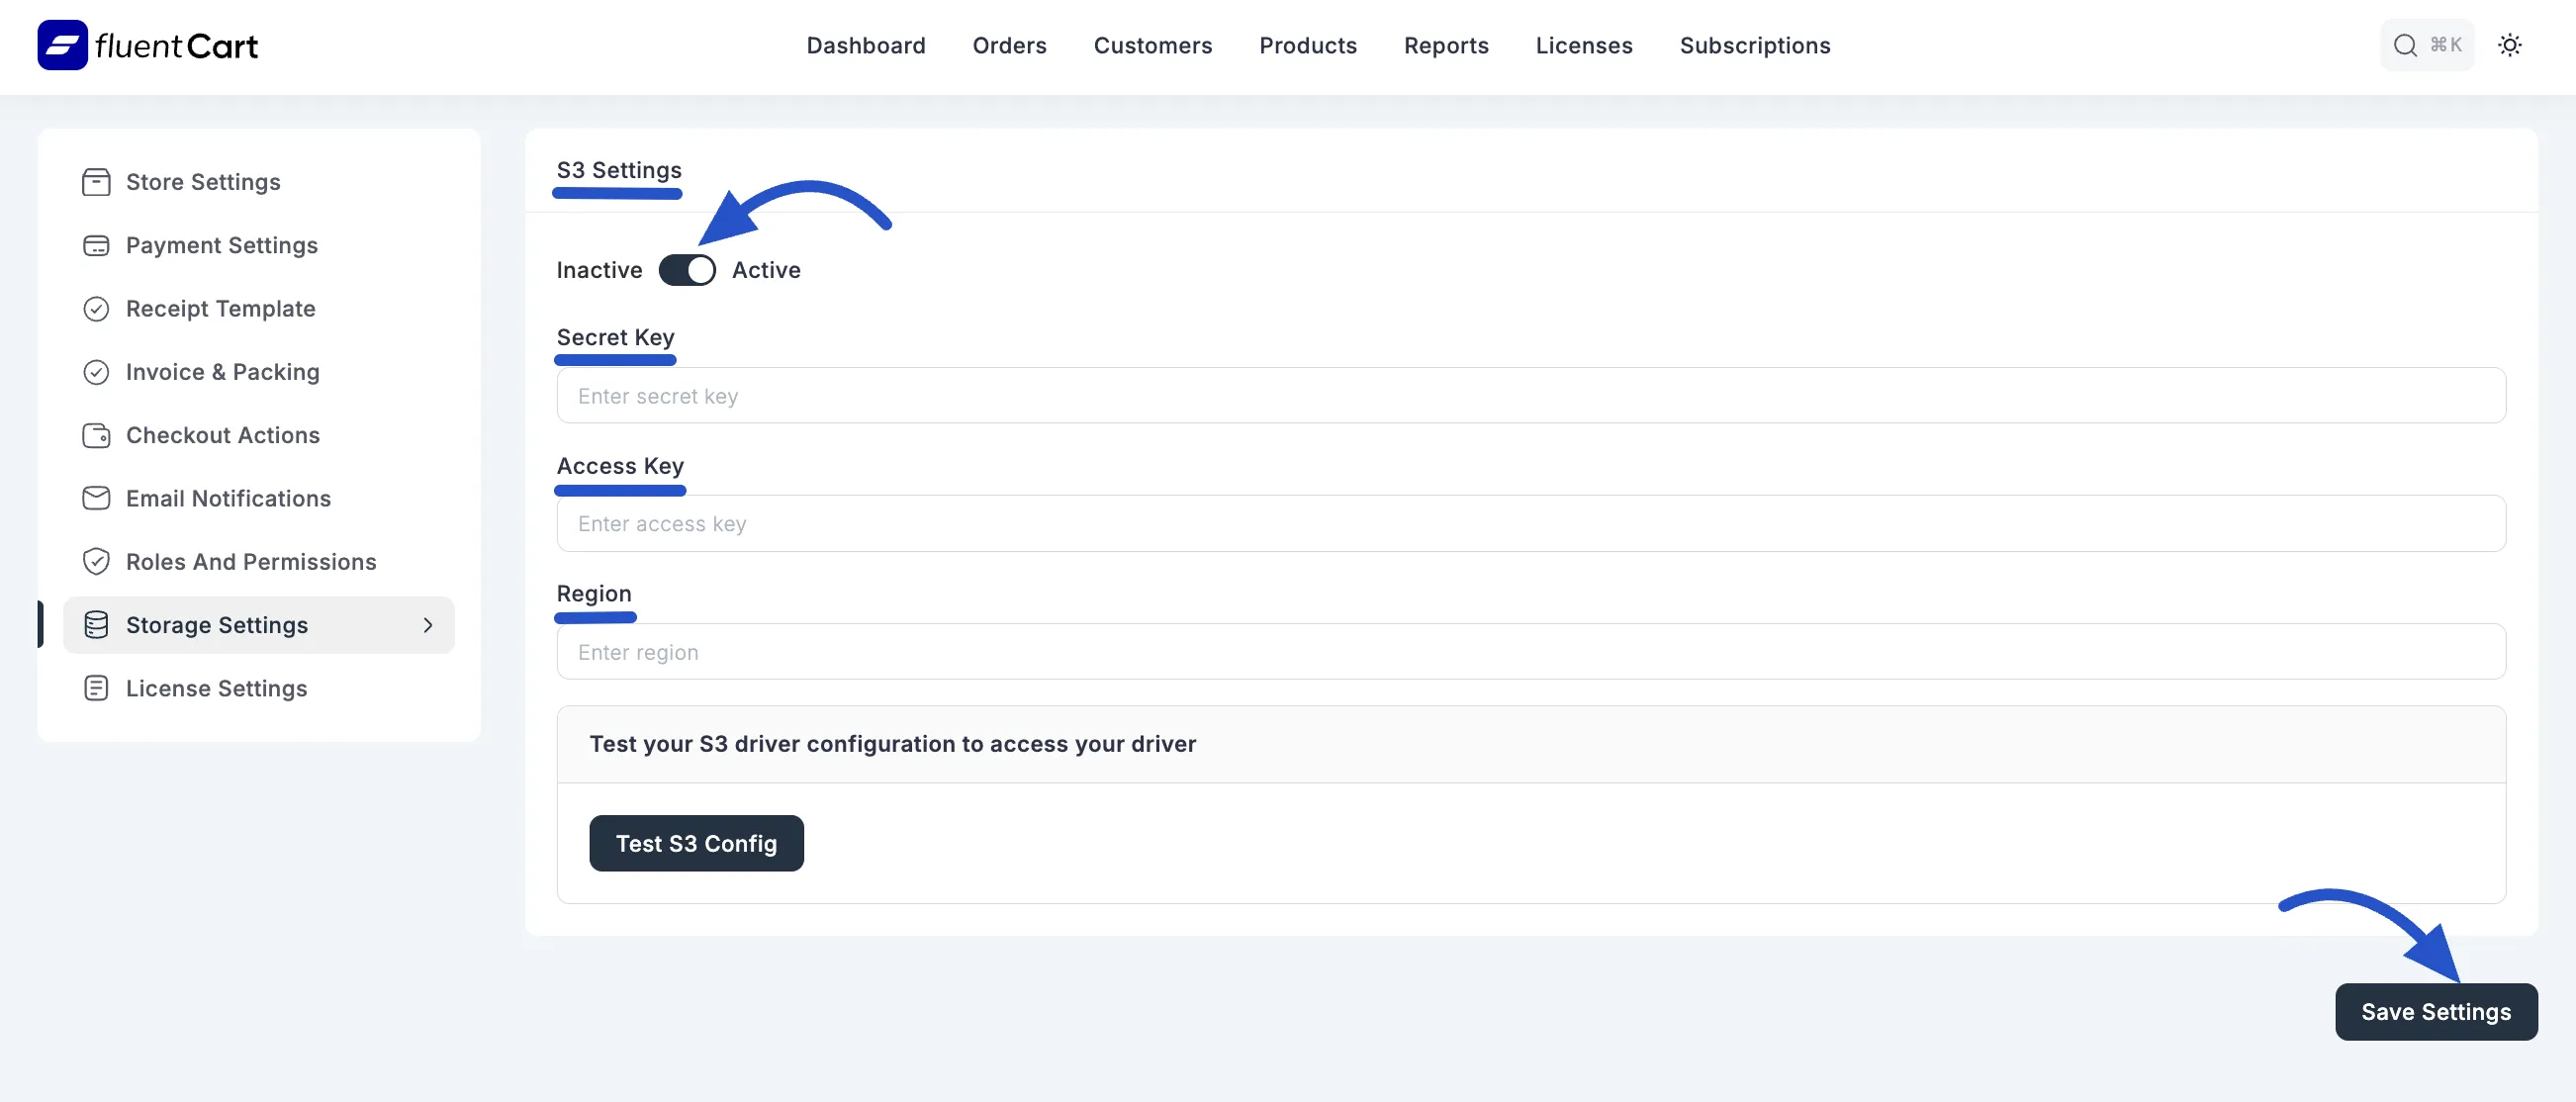2576x1102 pixels.
Task: Open search using the magnifier icon
Action: coord(2404,45)
